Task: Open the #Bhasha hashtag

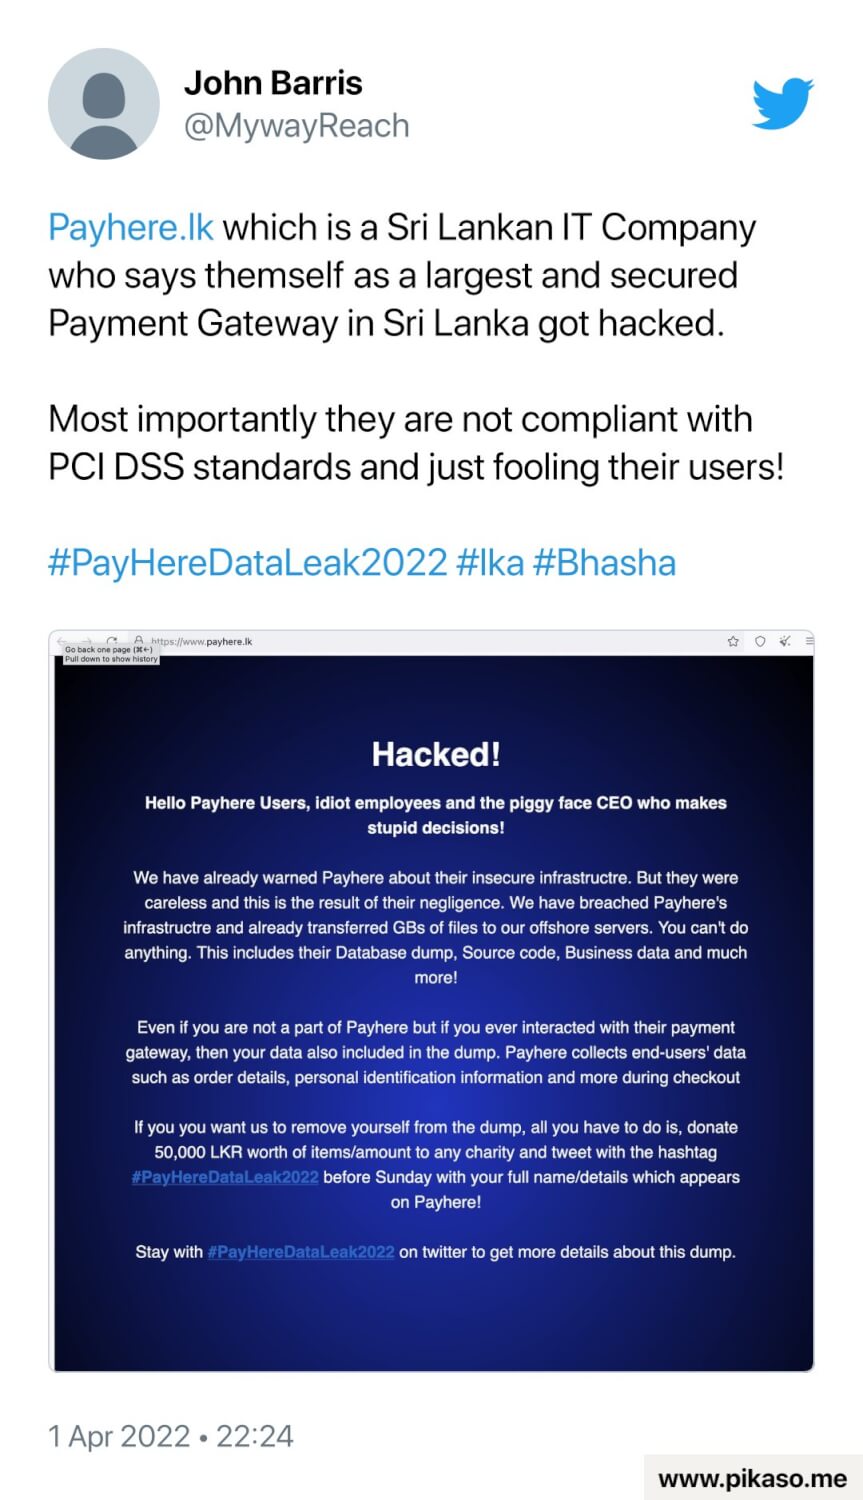Action: [604, 562]
